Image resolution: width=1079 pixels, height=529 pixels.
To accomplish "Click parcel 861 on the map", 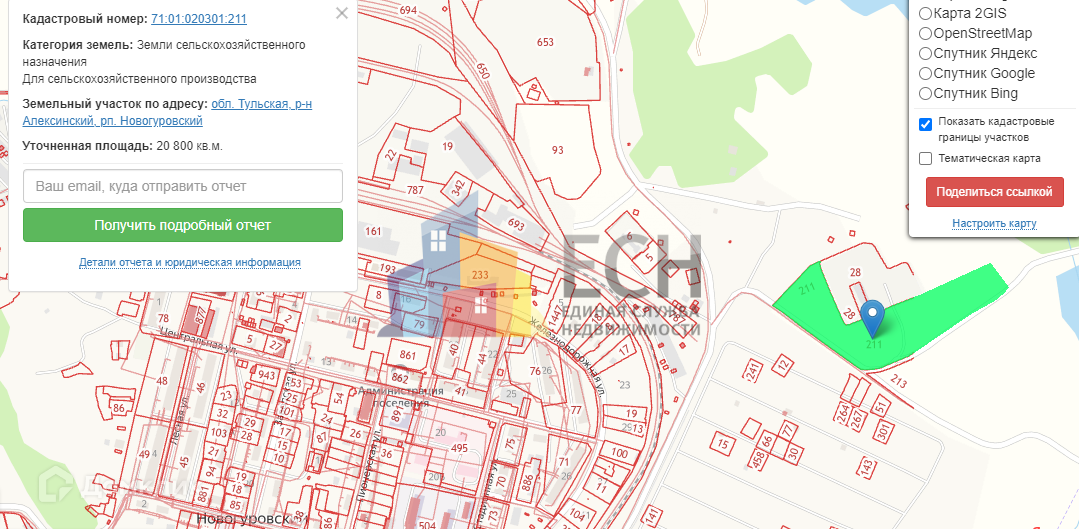I will pos(408,355).
